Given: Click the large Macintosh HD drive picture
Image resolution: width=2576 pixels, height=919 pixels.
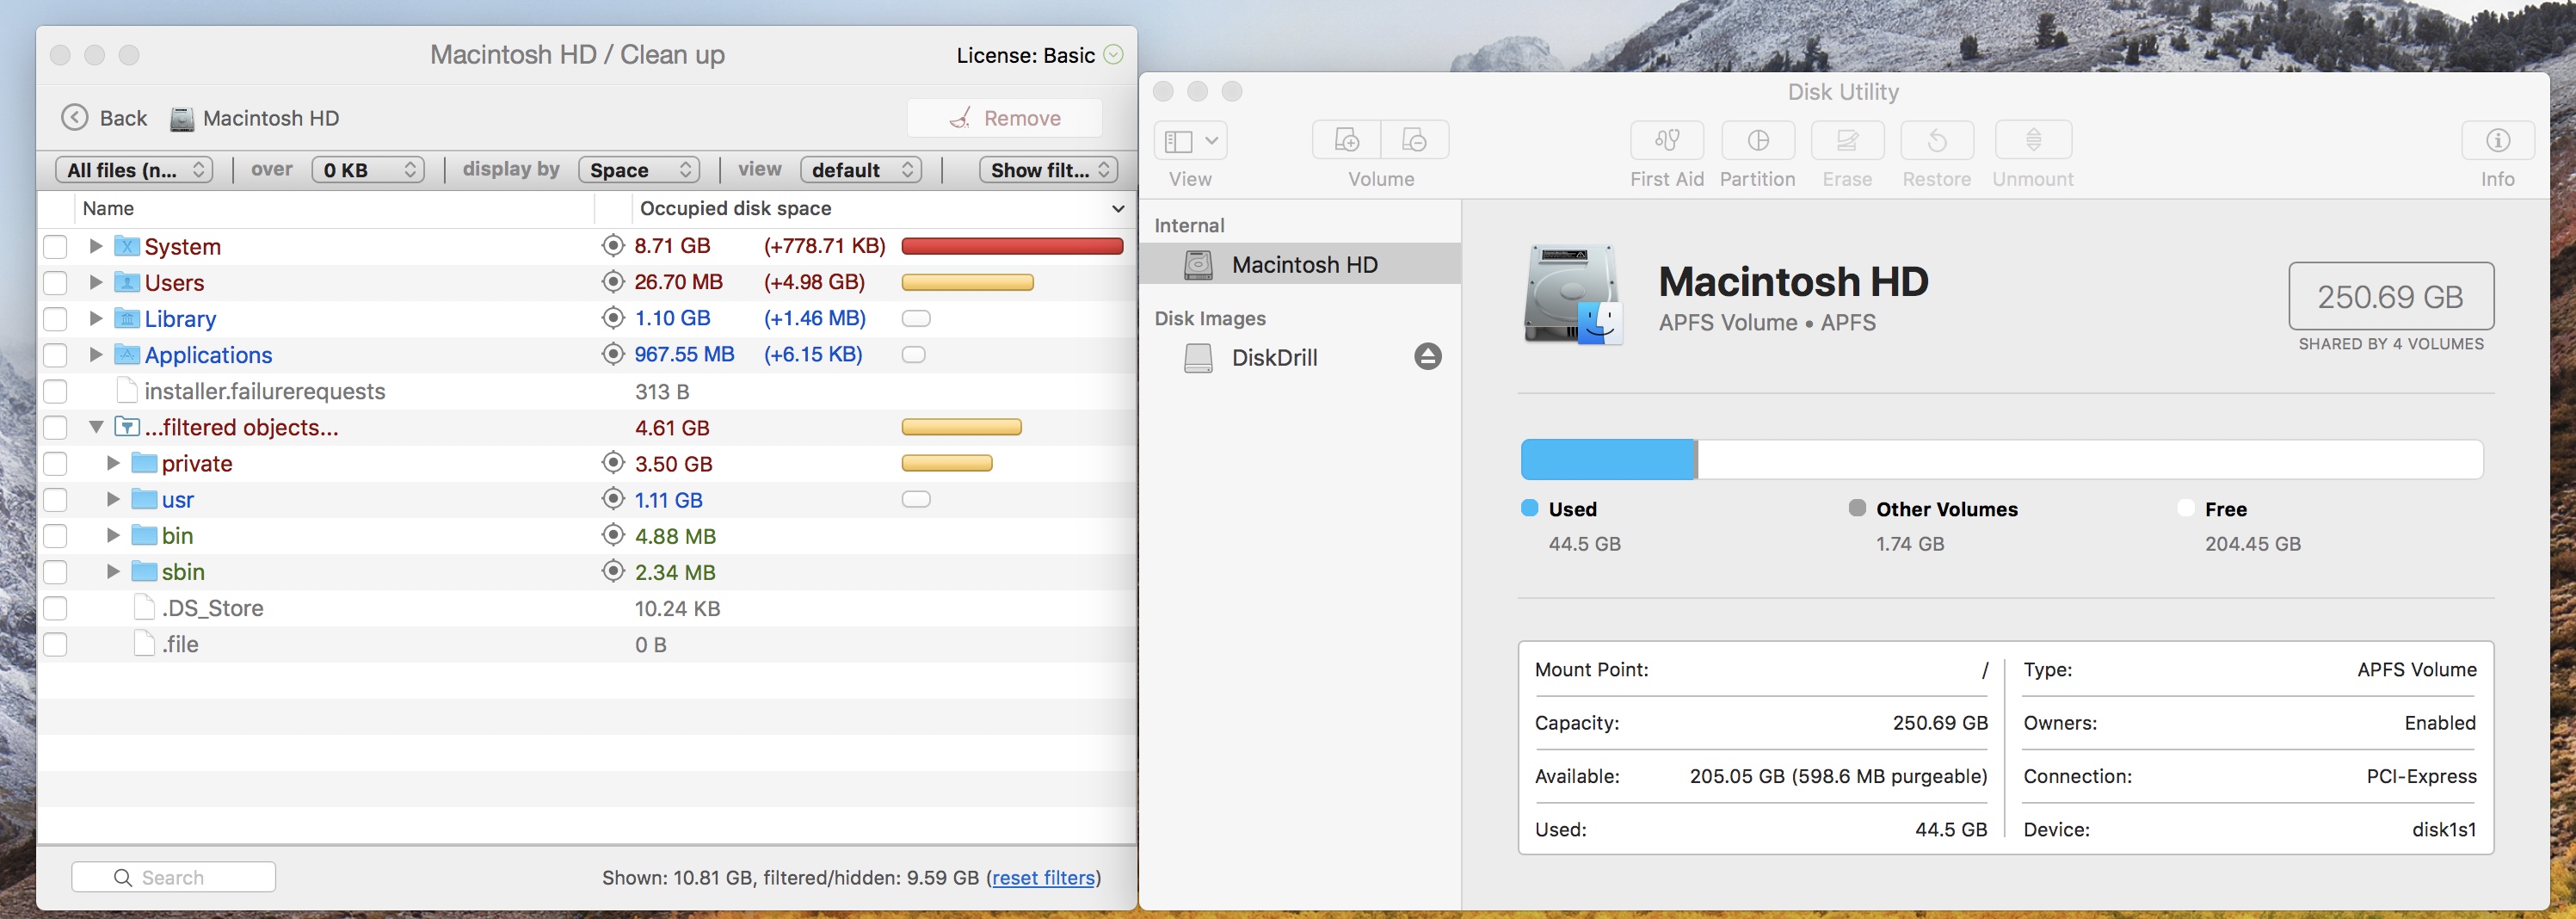Looking at the screenshot, I should click(x=1573, y=295).
